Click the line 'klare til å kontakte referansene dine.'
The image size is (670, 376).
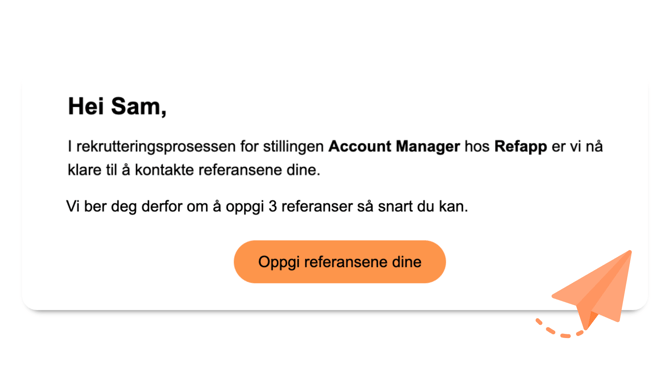(x=194, y=170)
